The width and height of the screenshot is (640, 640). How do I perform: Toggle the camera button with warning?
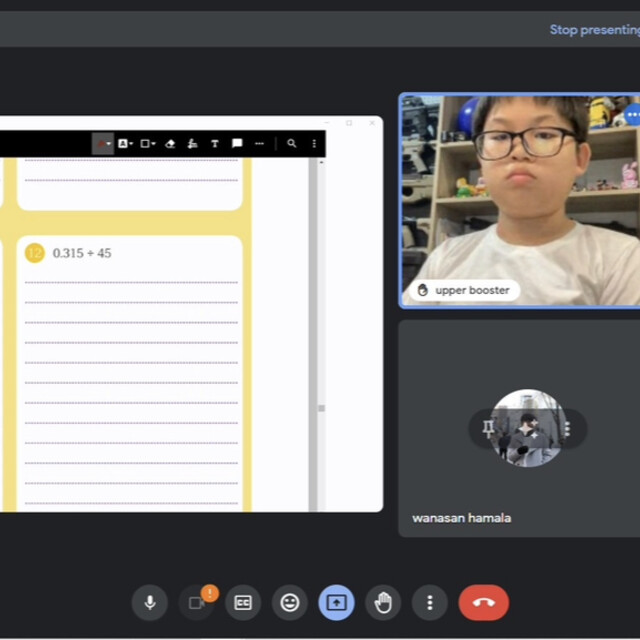(196, 603)
